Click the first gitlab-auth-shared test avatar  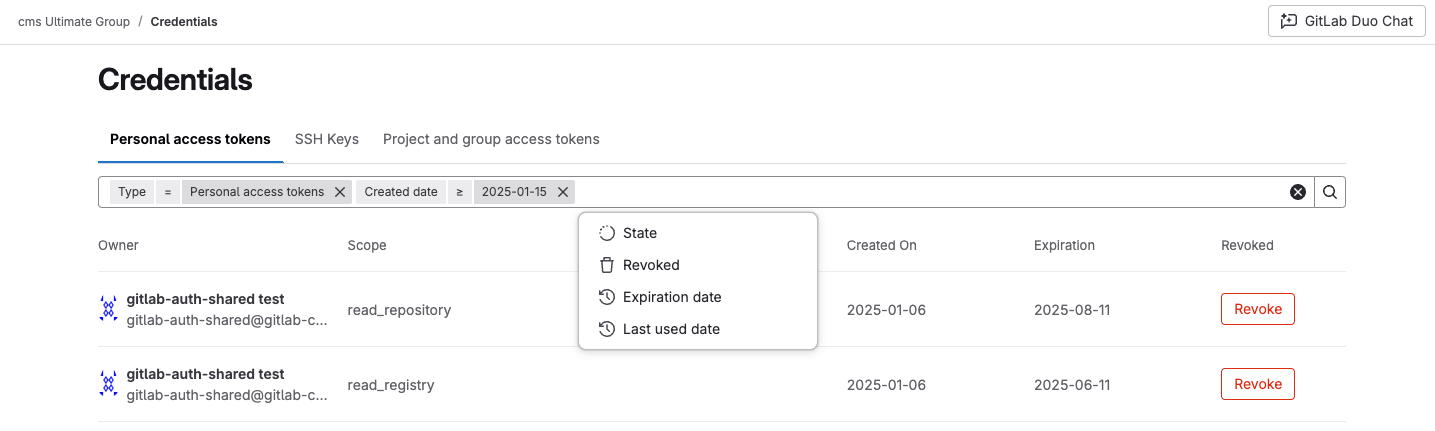109,309
